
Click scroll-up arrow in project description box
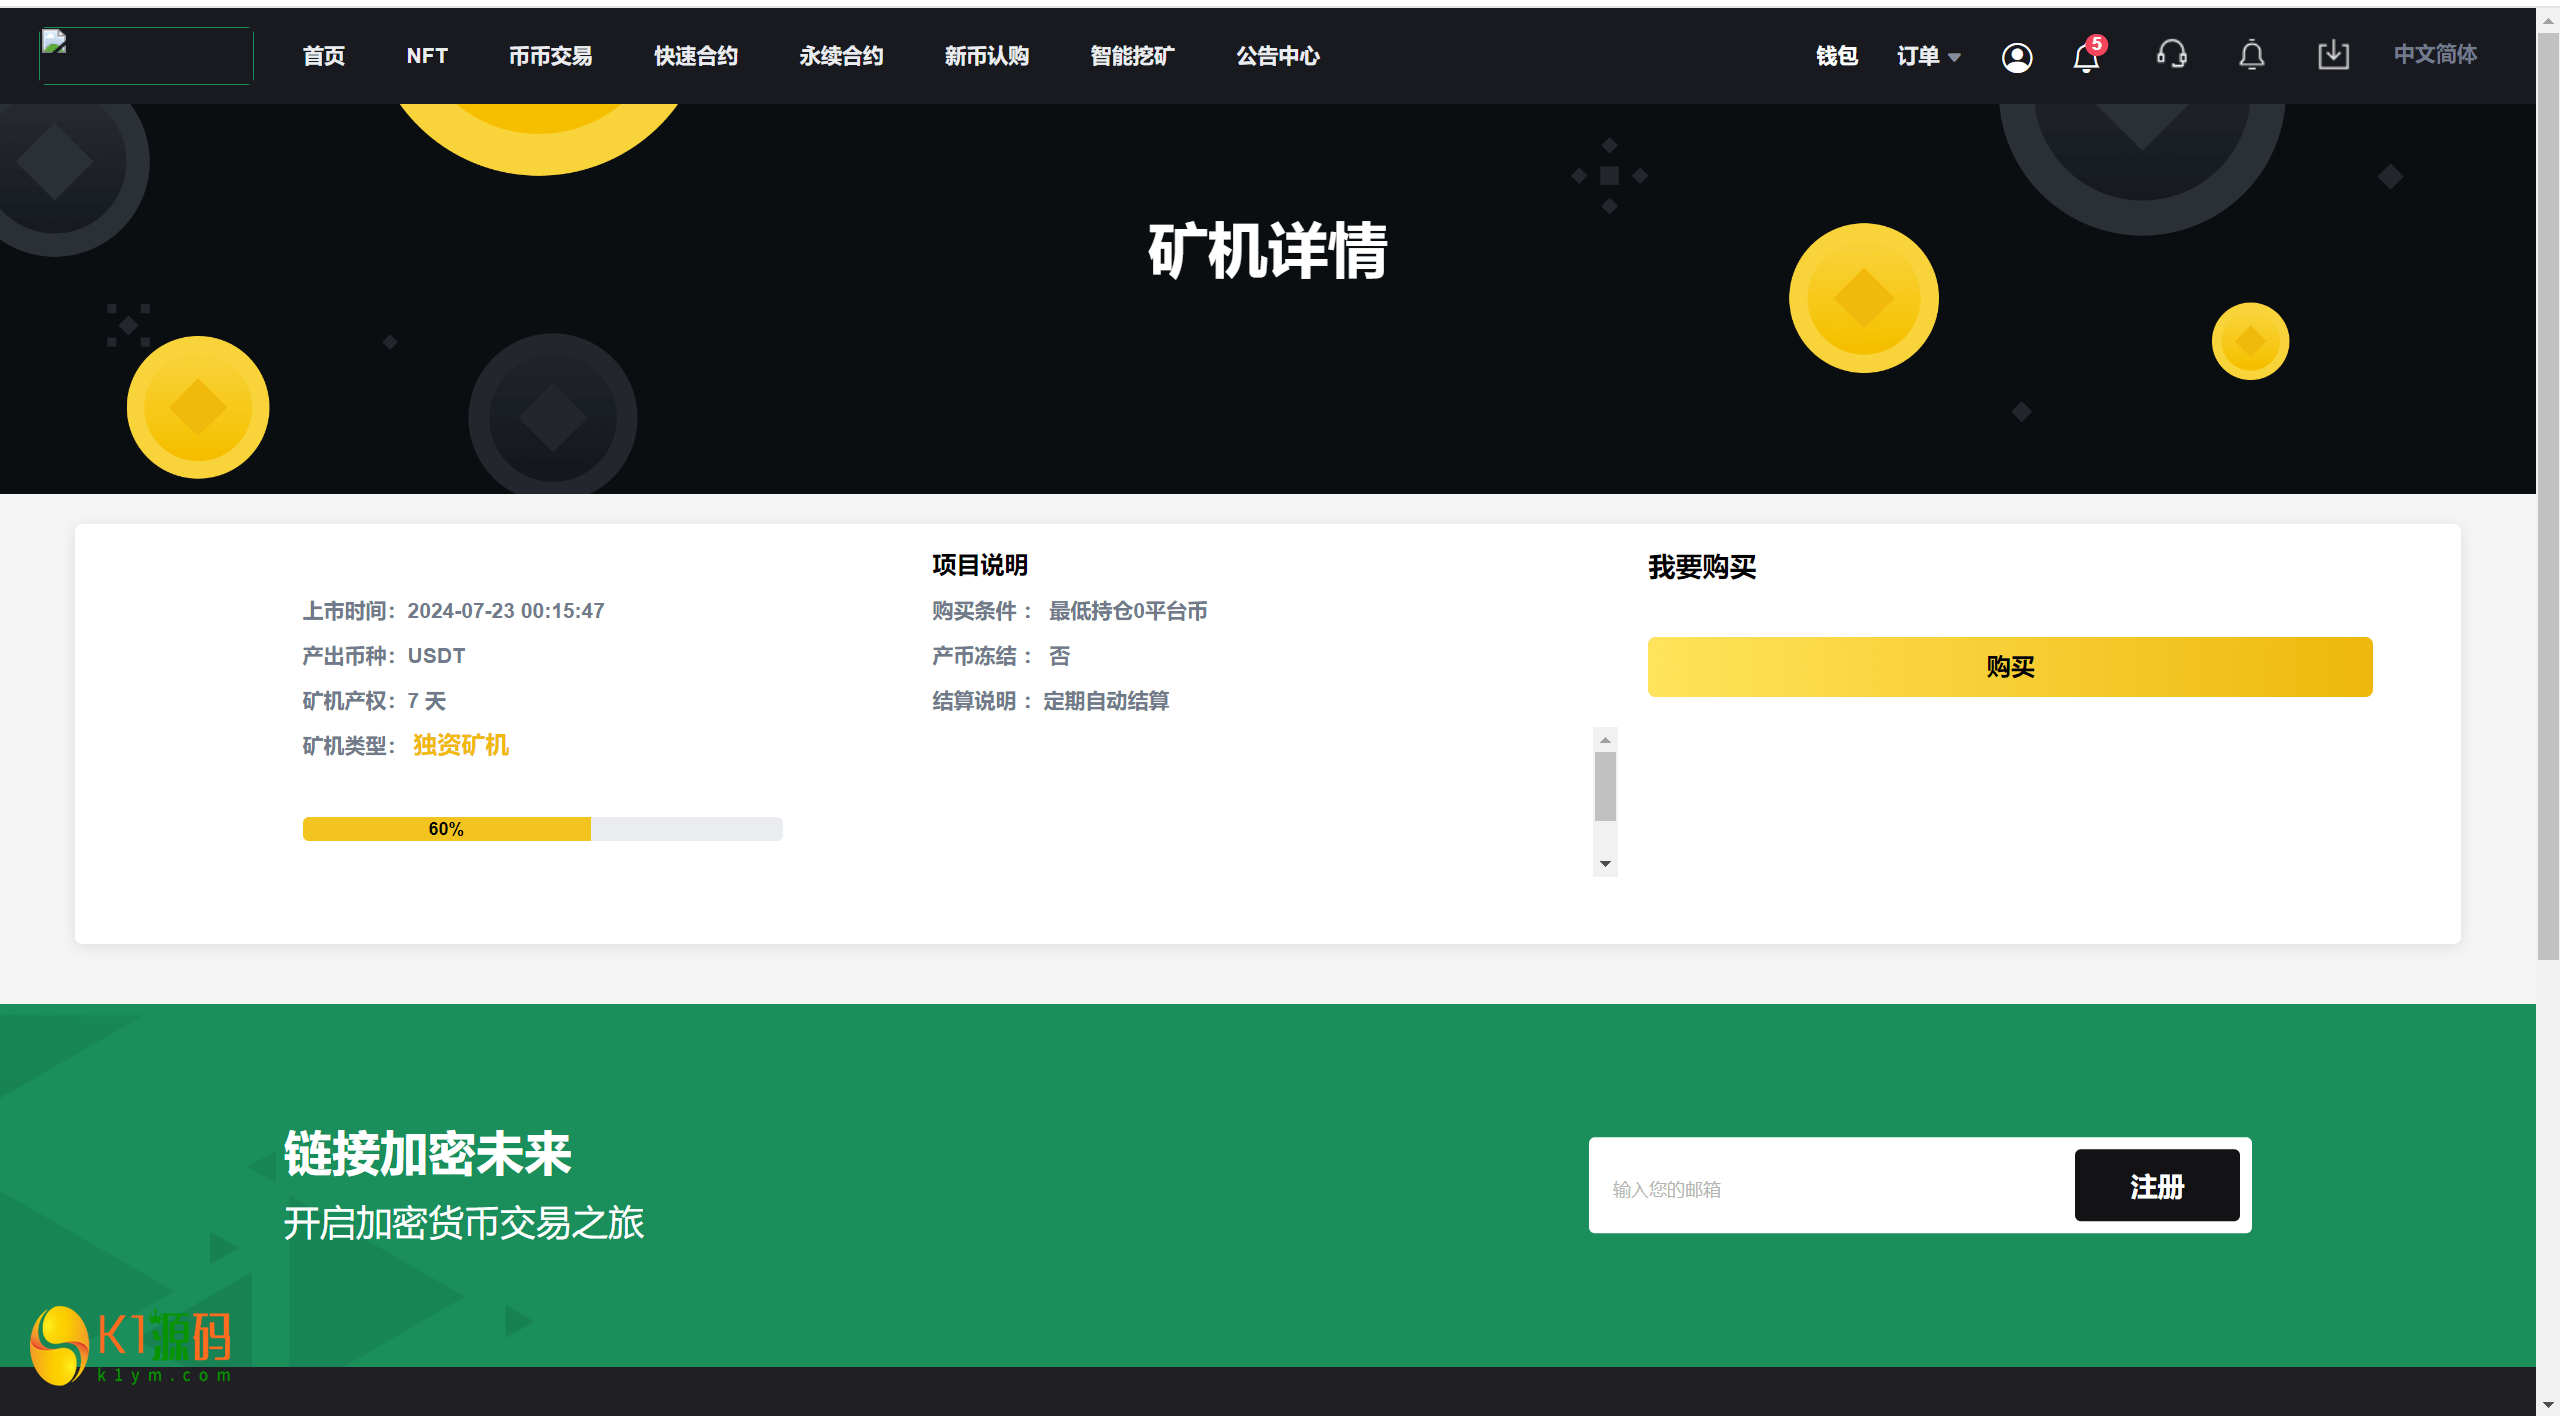coord(1605,740)
